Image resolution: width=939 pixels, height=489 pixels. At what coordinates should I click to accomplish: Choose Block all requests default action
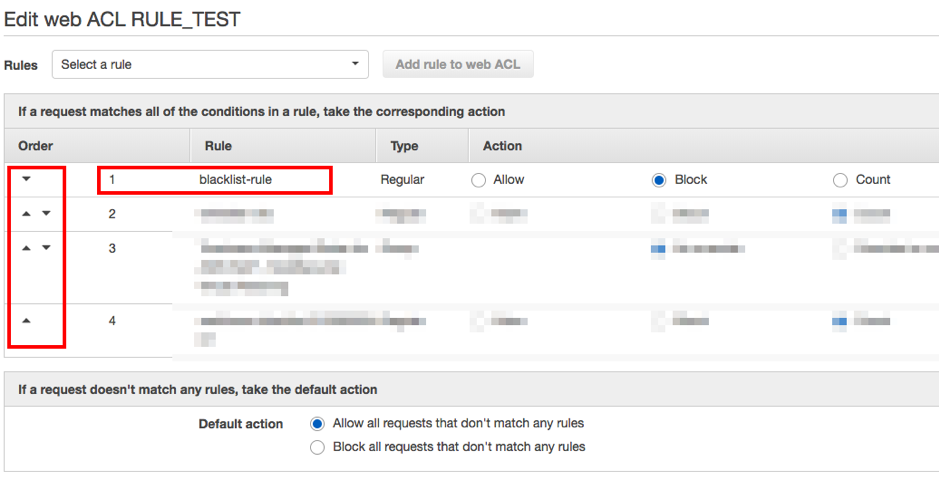(317, 448)
